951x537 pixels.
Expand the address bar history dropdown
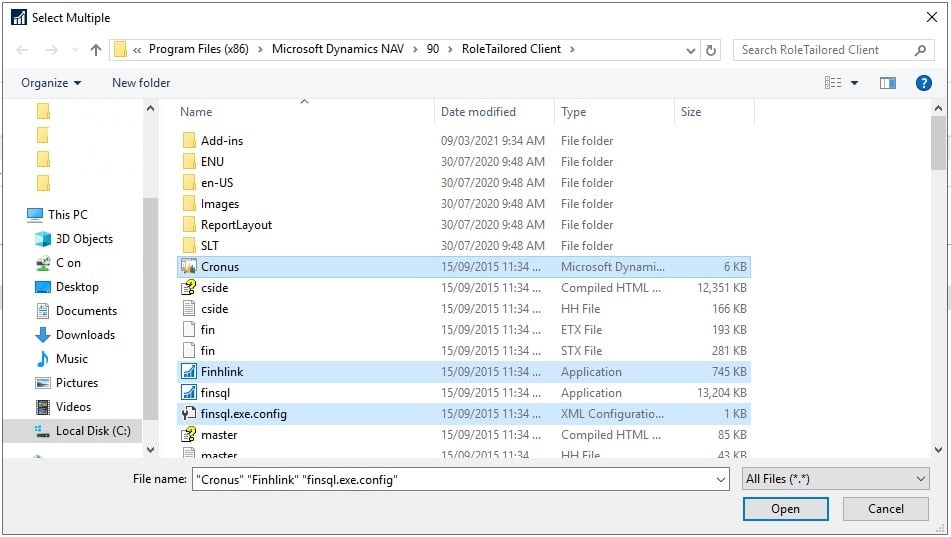tap(690, 50)
